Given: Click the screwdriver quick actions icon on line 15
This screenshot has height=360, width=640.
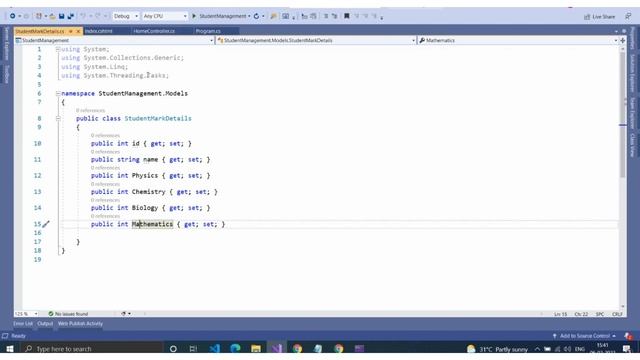Looking at the screenshot, I should pos(46,224).
